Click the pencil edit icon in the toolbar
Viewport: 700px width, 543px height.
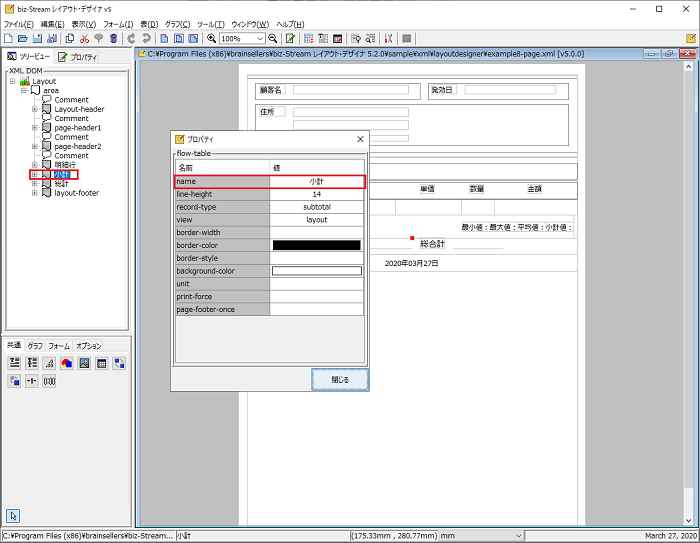pyautogui.click(x=290, y=38)
